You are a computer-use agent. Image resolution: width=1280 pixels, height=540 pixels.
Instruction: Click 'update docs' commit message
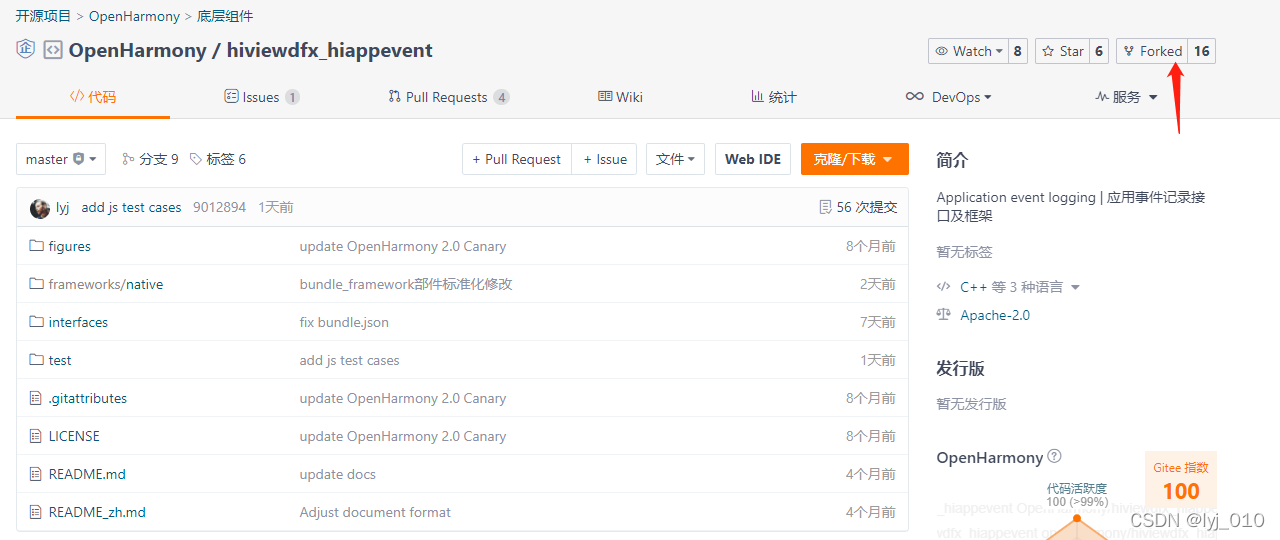point(338,474)
